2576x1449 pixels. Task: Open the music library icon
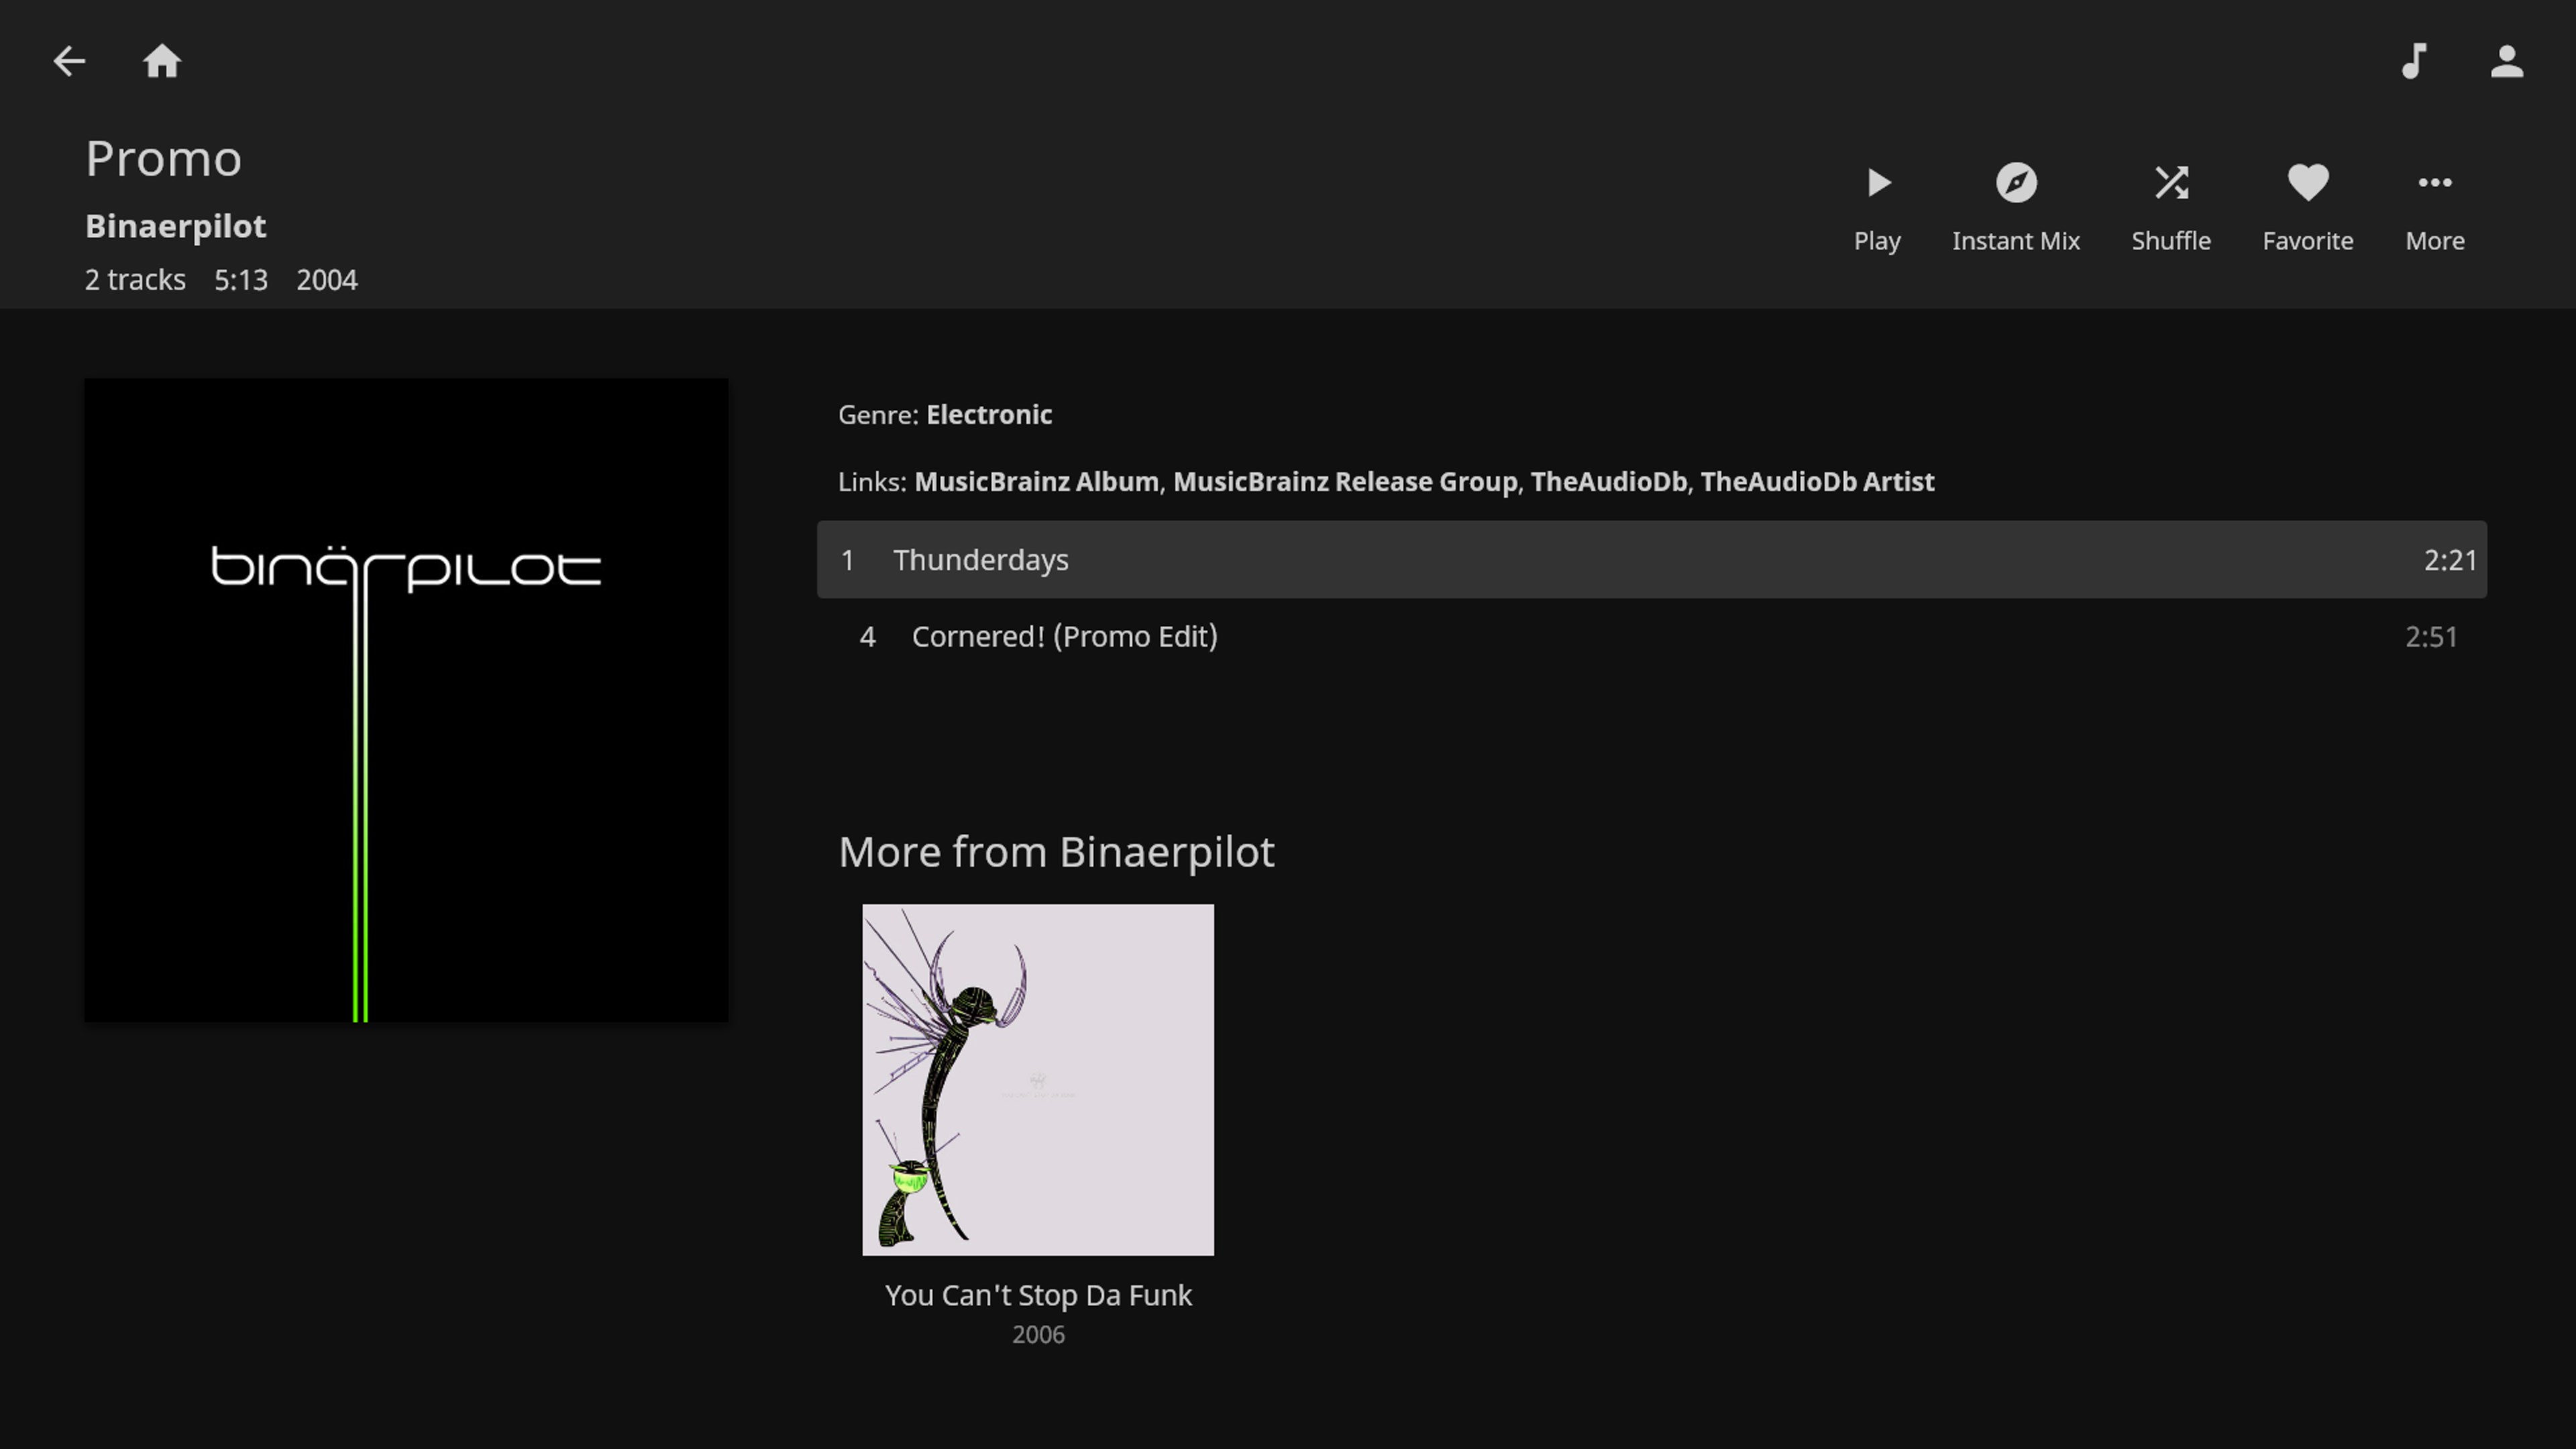(x=2414, y=61)
